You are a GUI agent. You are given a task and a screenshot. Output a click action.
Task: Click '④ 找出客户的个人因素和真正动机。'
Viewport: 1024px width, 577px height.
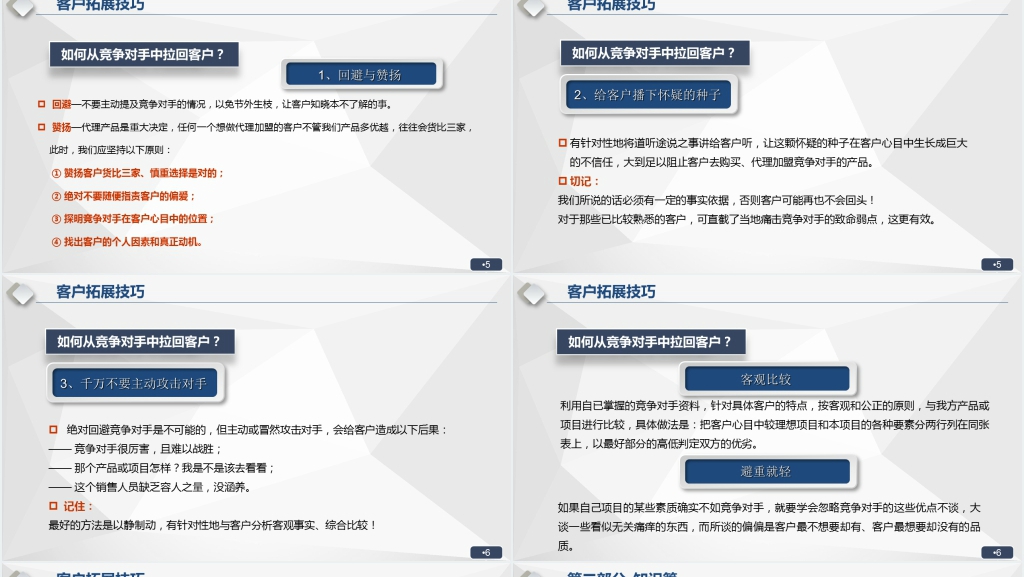127,242
